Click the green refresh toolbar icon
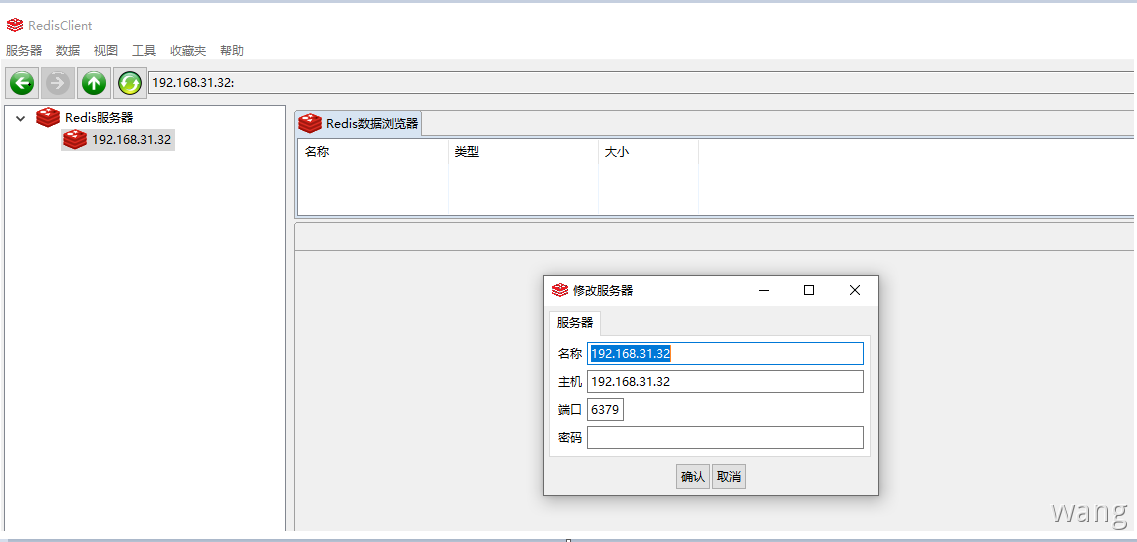 tap(129, 83)
